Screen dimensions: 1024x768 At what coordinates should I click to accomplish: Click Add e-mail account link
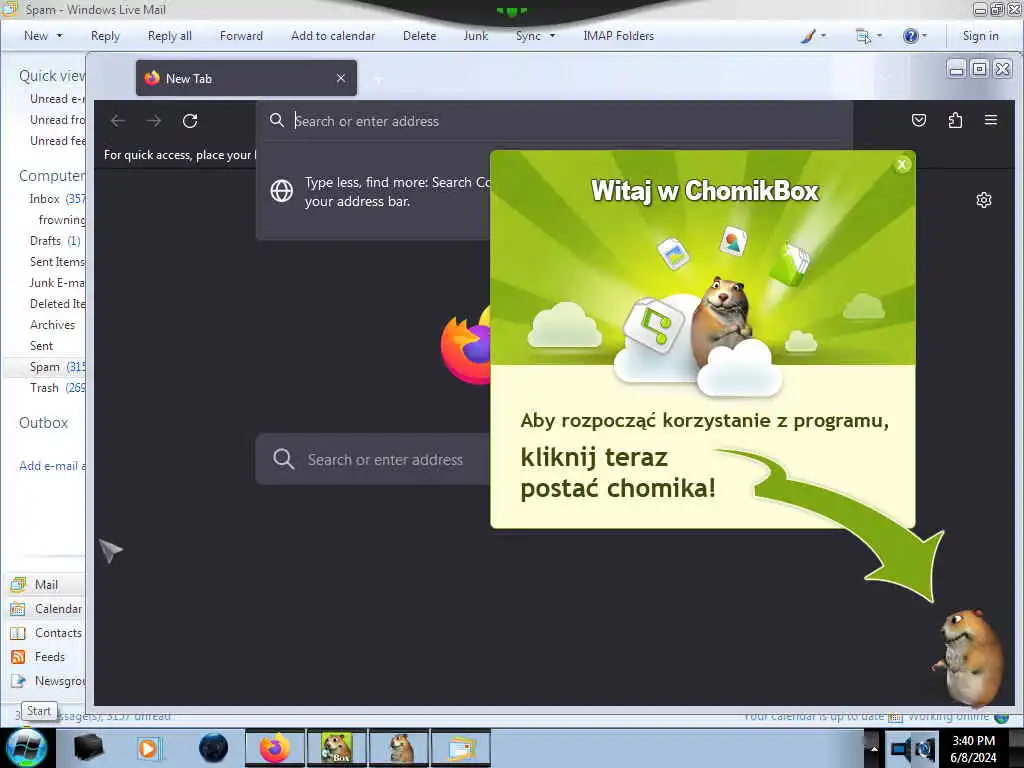click(52, 466)
